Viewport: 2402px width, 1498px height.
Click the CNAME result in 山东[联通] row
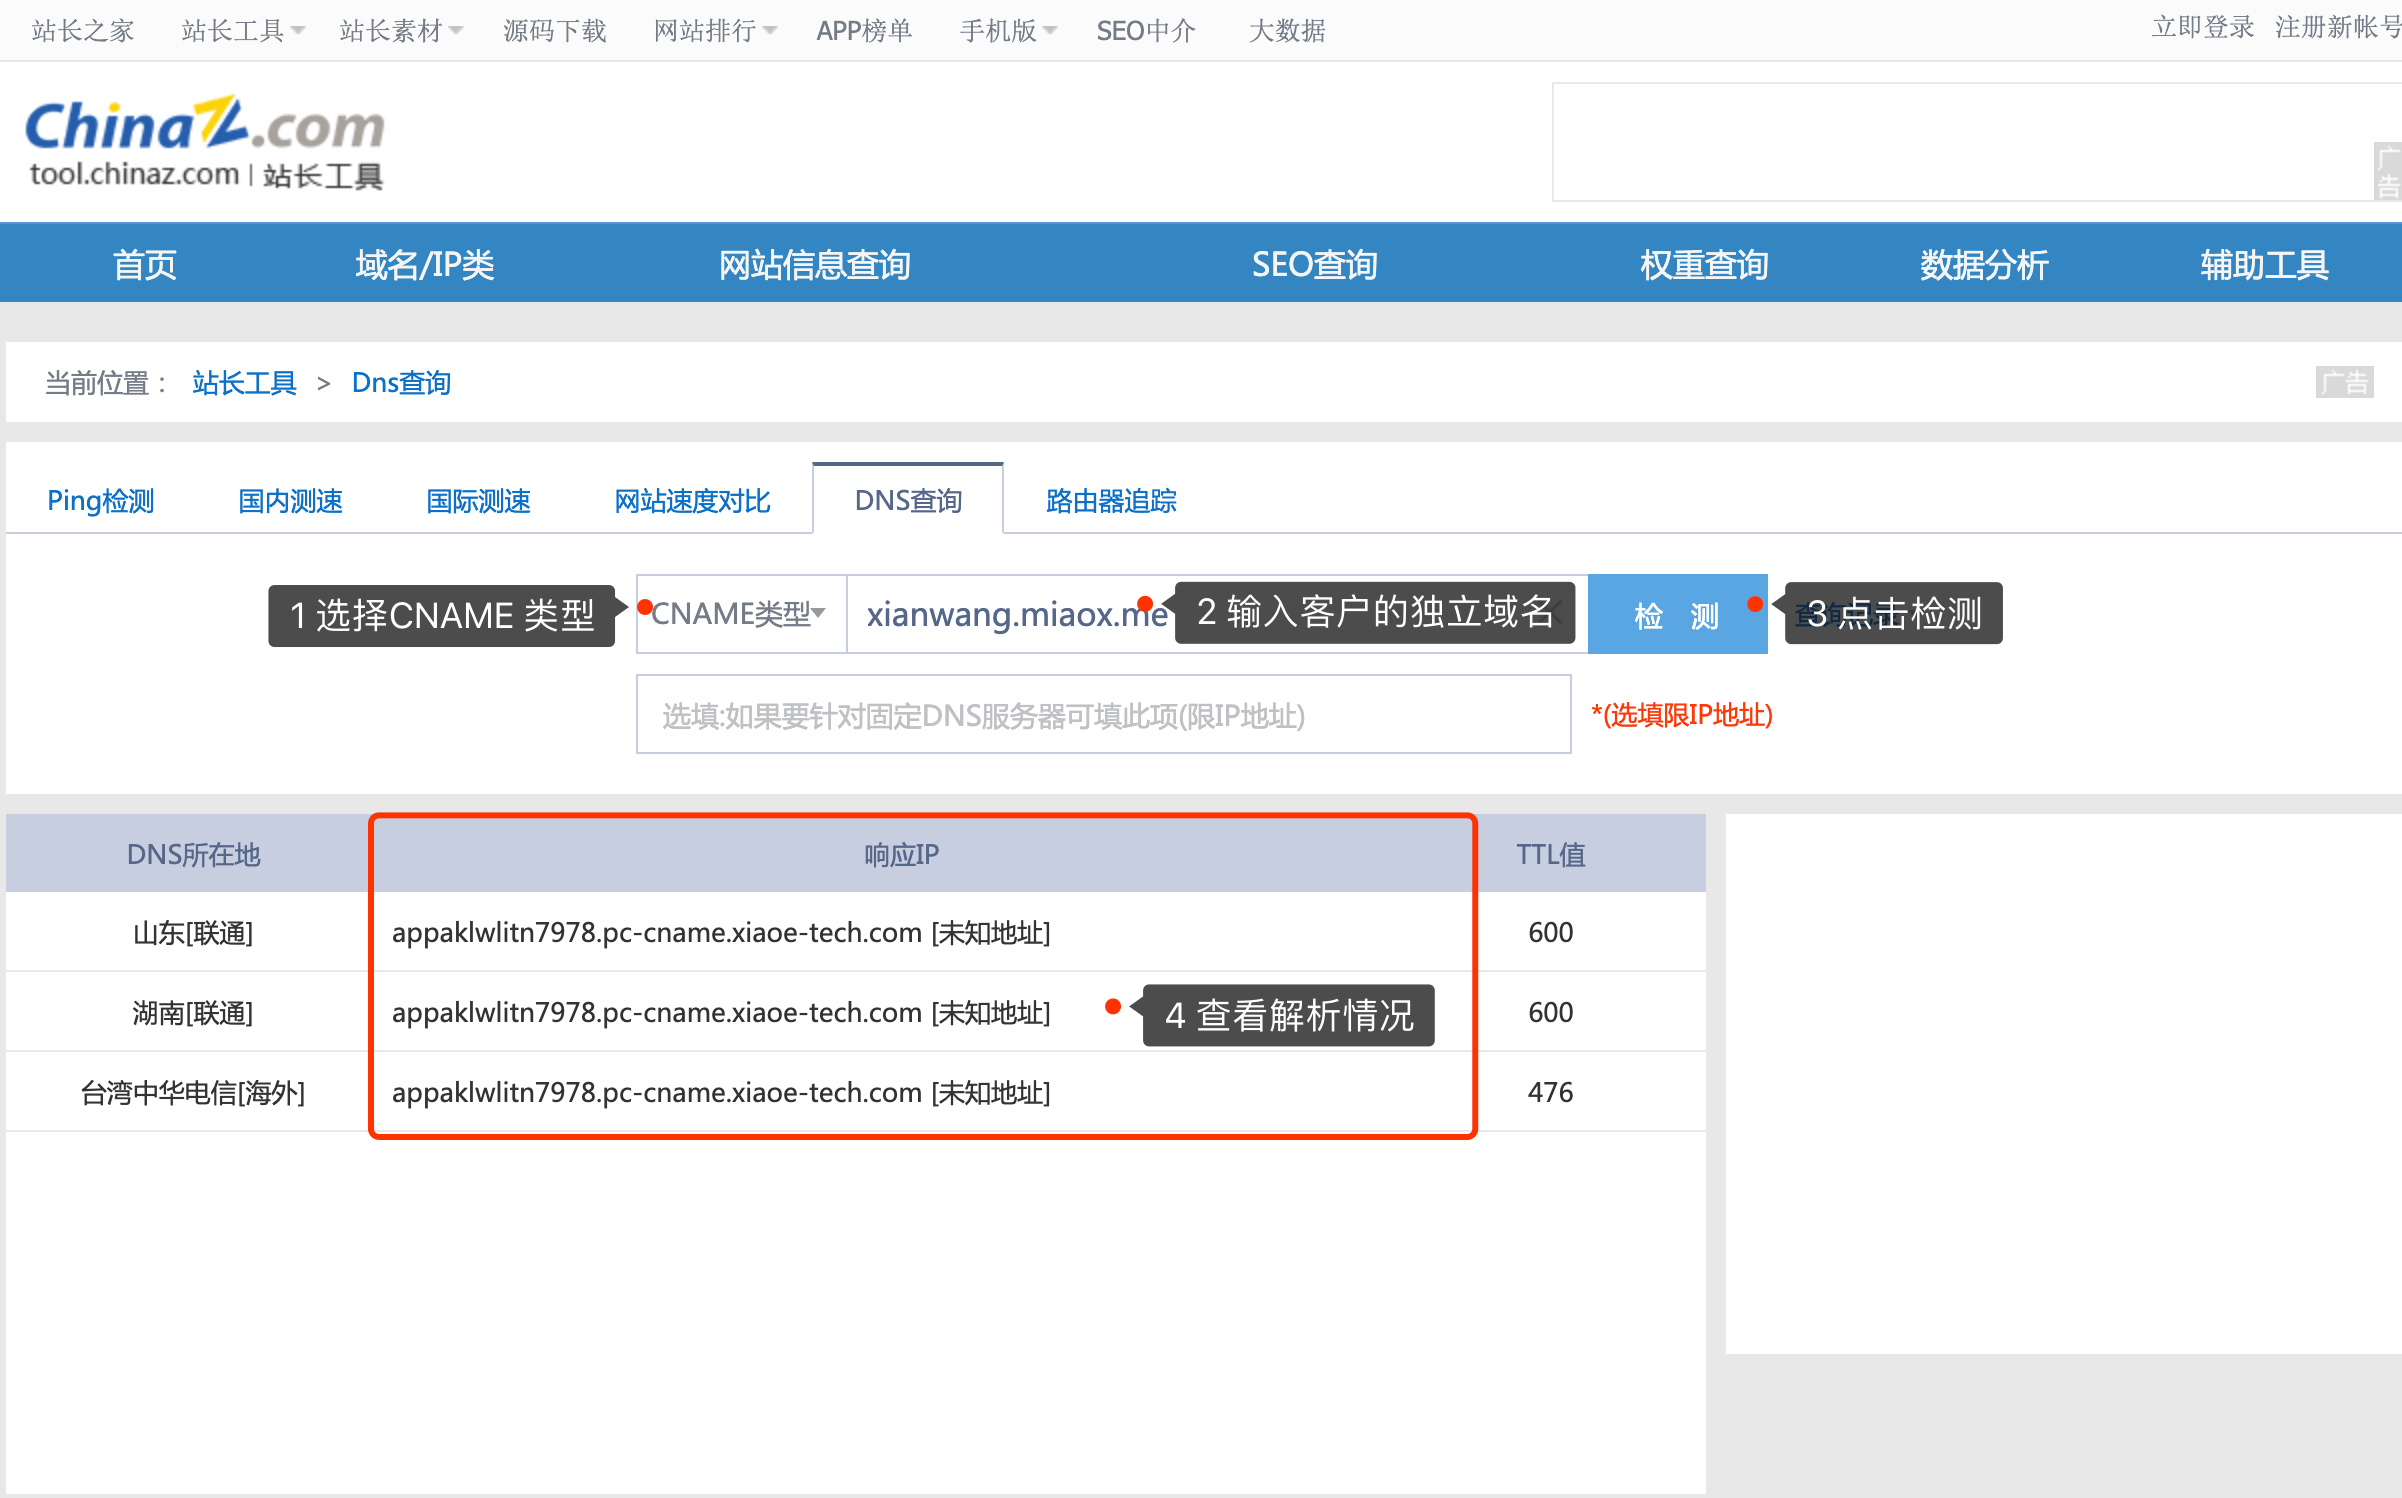pyautogui.click(x=721, y=932)
